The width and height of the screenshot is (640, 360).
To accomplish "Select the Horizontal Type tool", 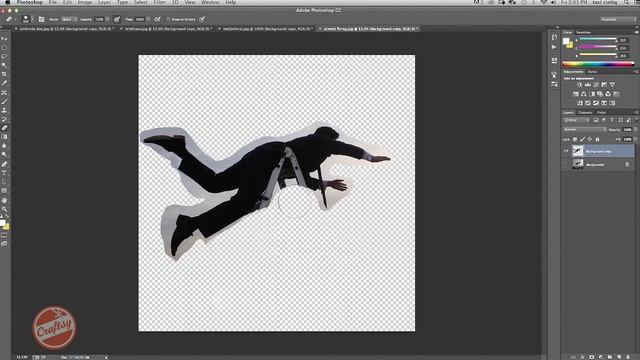I will [x=4, y=173].
